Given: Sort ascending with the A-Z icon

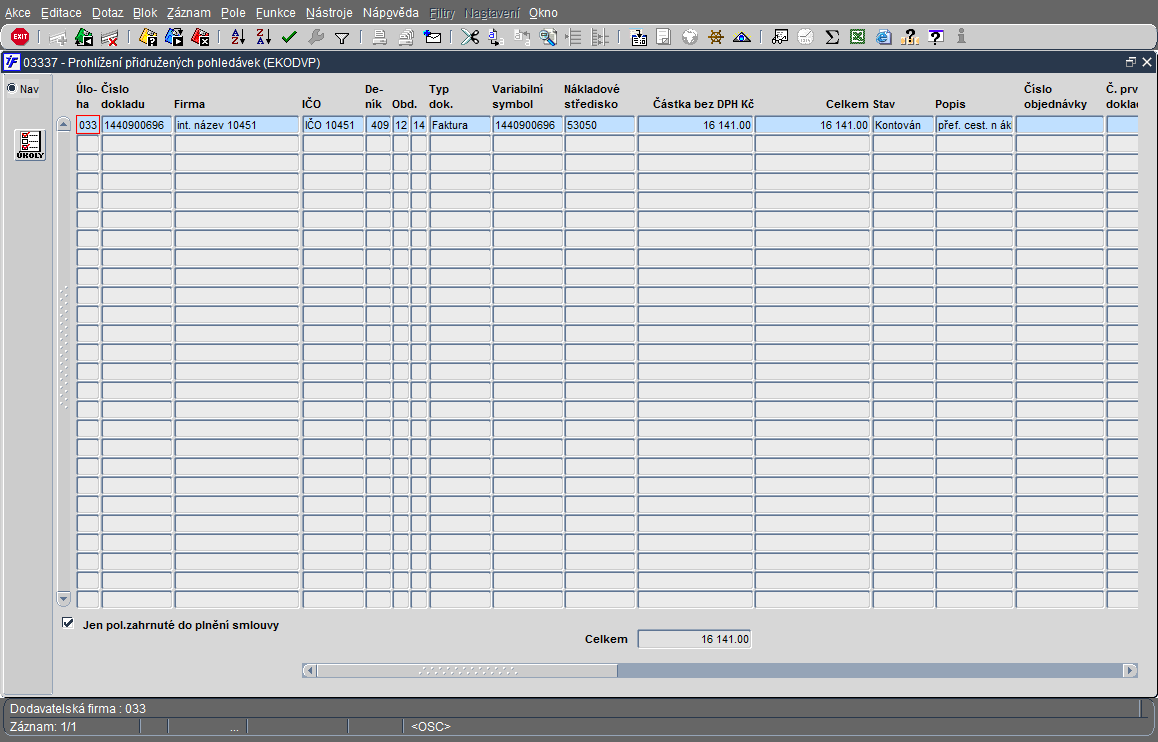Looking at the screenshot, I should click(238, 37).
